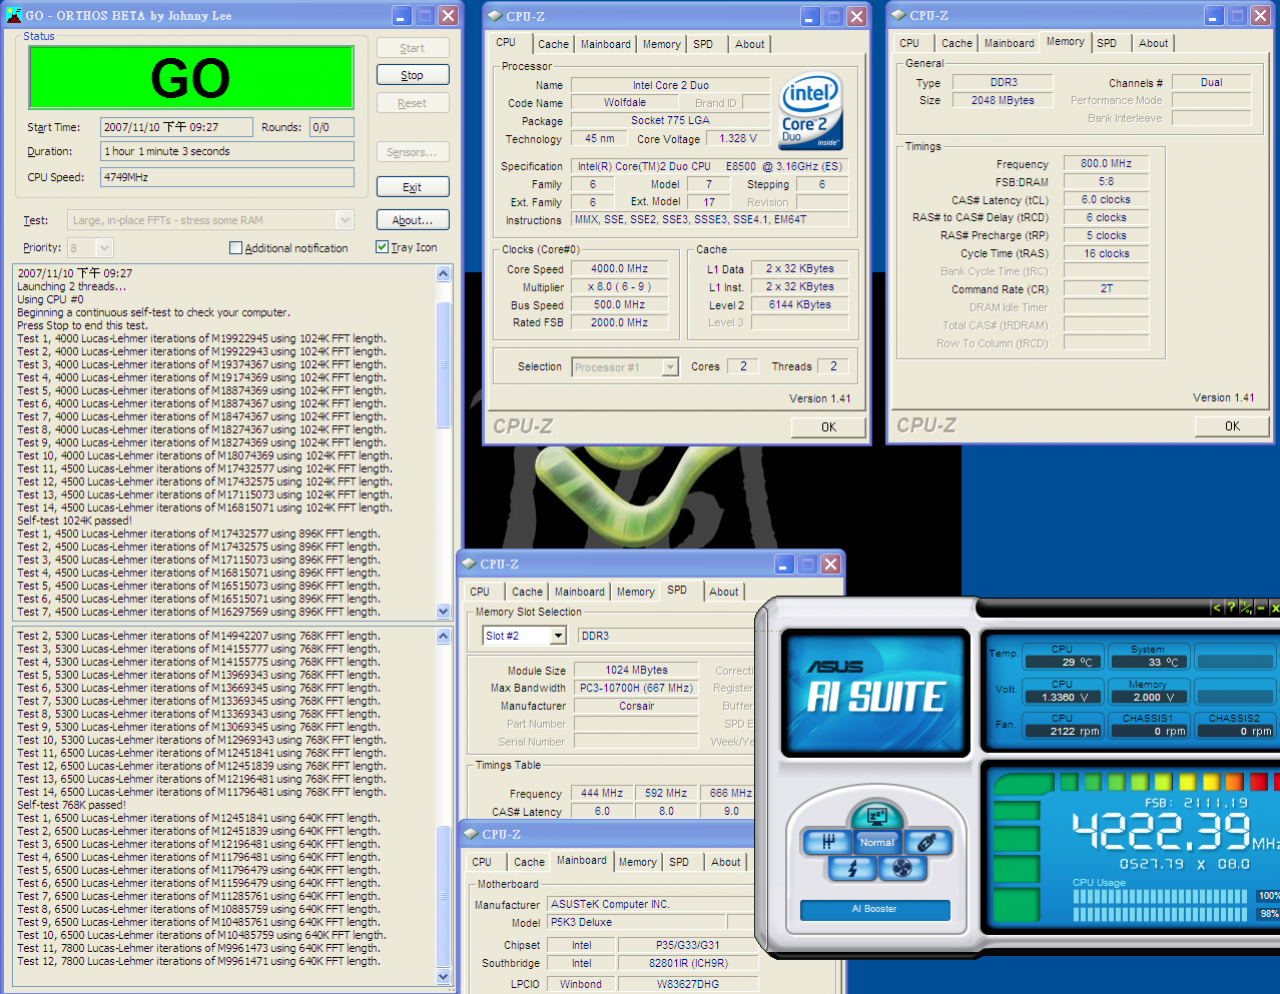Click the title icon of the CPU-Z processor window

(x=494, y=16)
